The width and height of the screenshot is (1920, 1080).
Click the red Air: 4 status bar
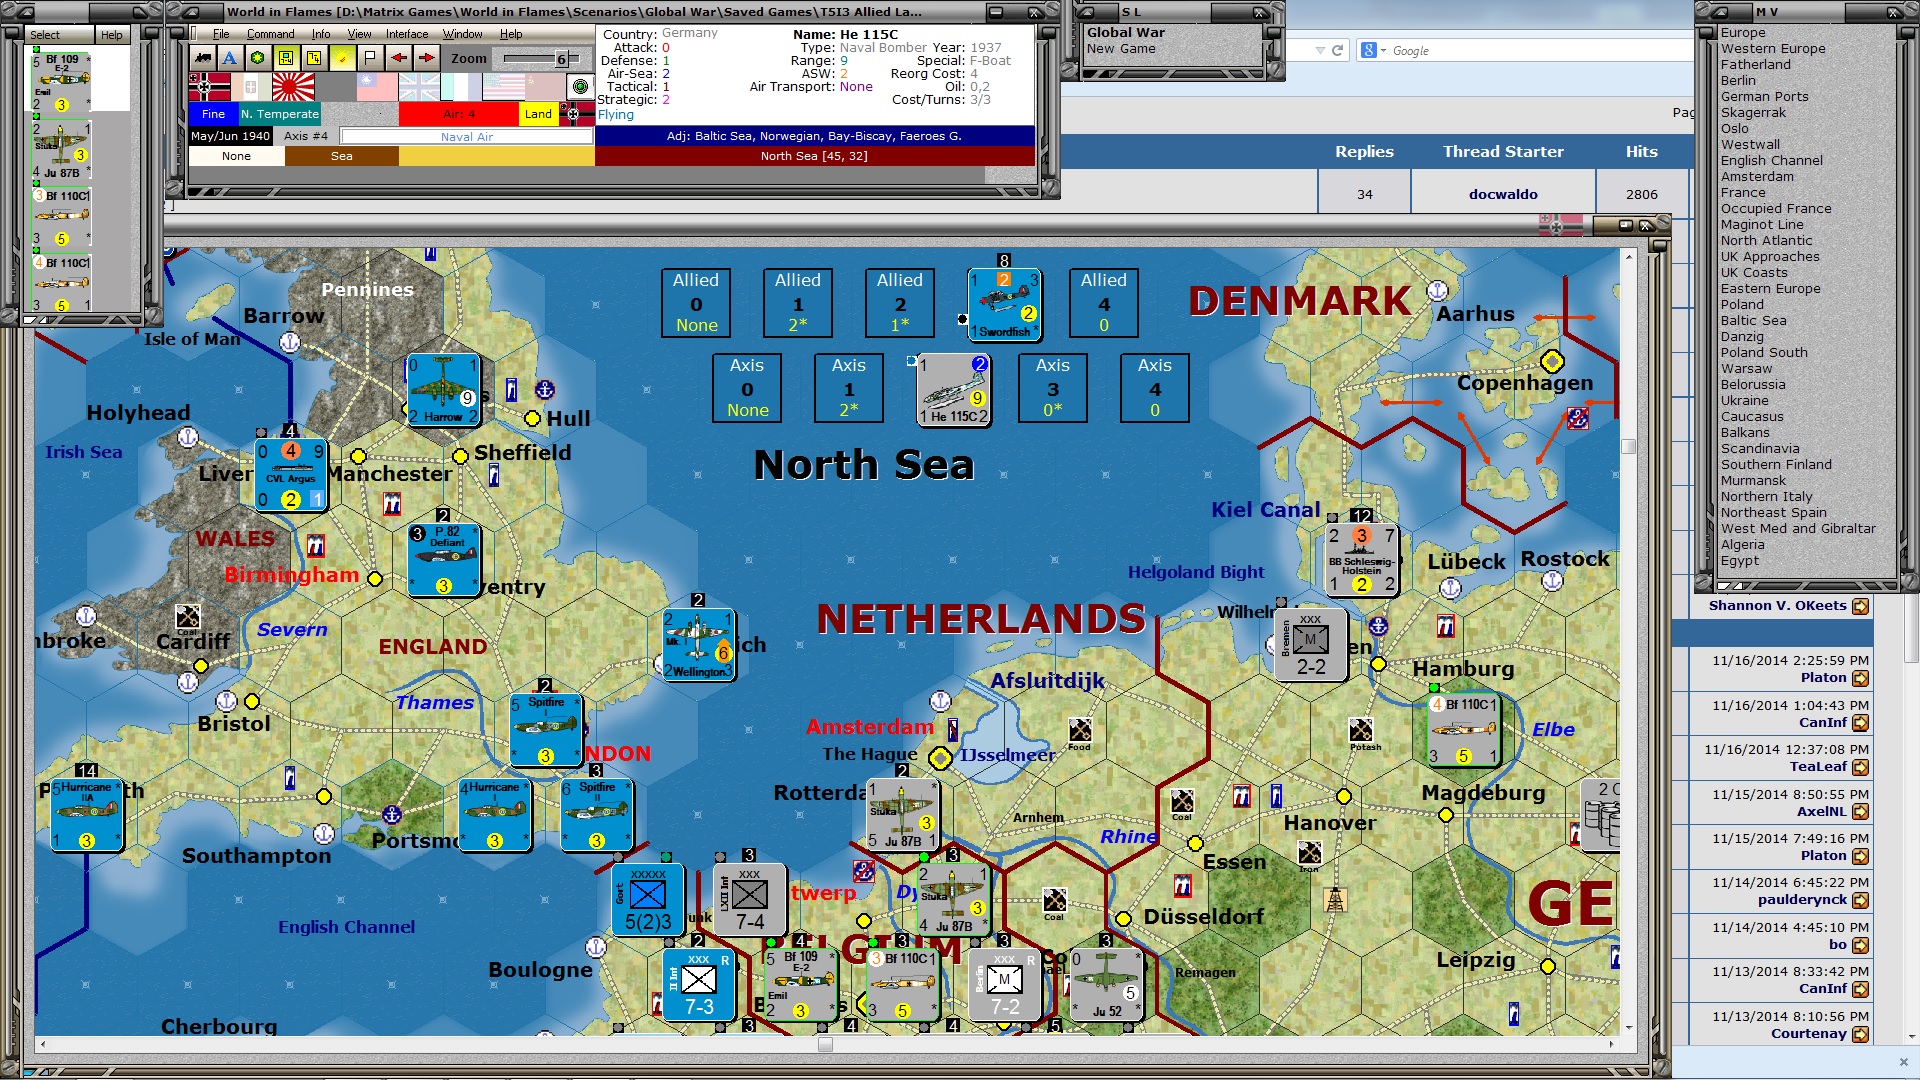click(x=459, y=114)
